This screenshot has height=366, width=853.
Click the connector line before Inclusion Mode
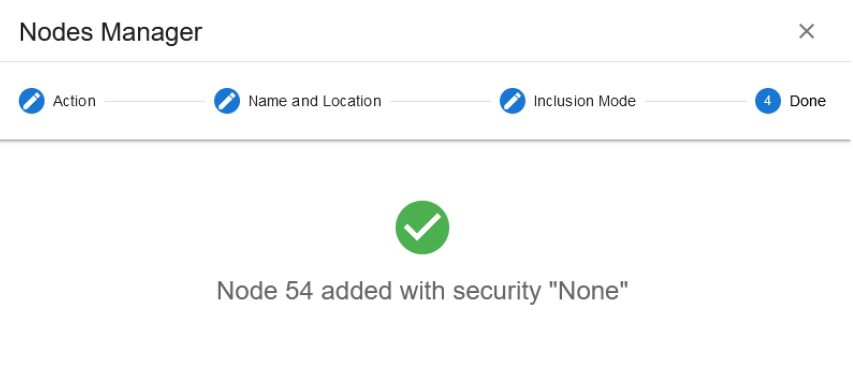pyautogui.click(x=440, y=101)
